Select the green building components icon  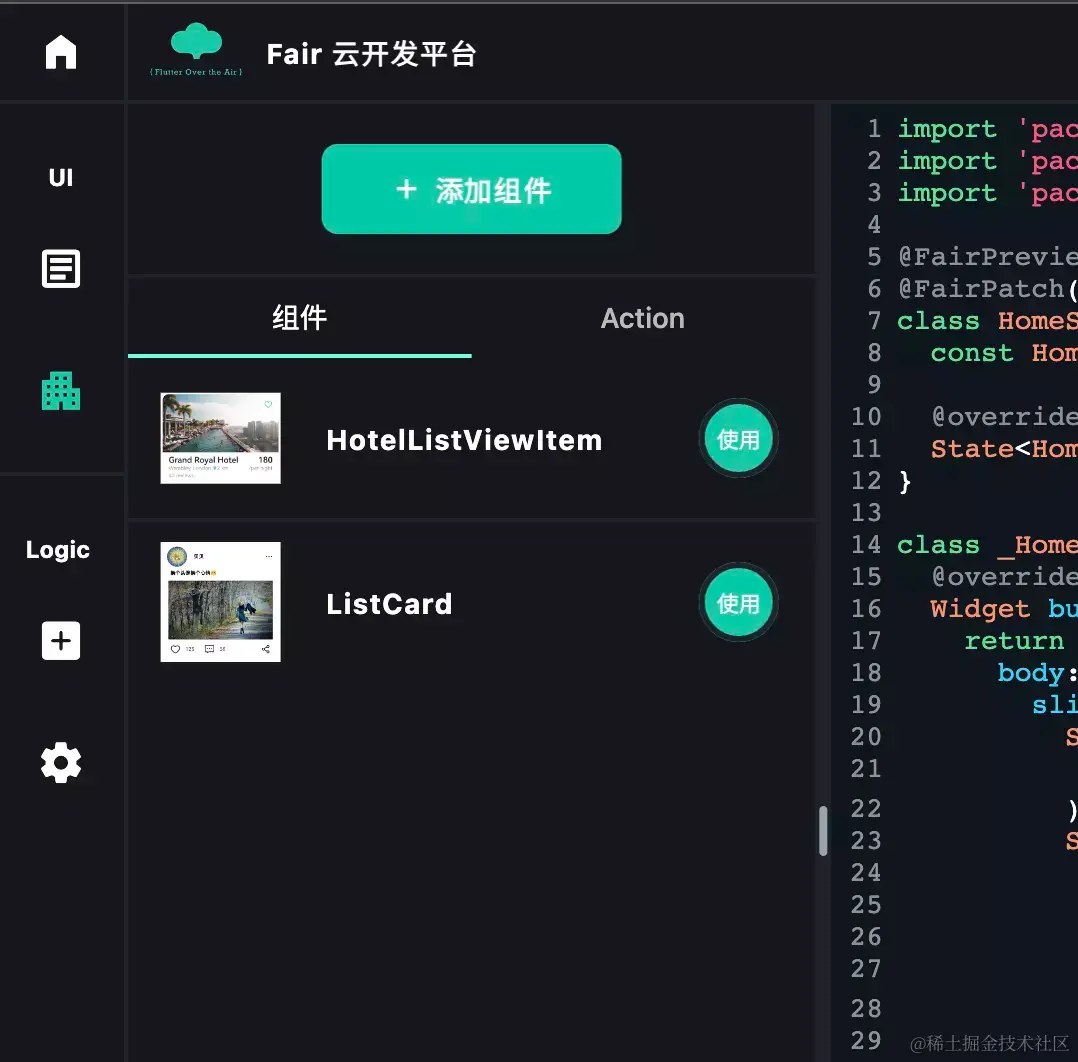60,391
